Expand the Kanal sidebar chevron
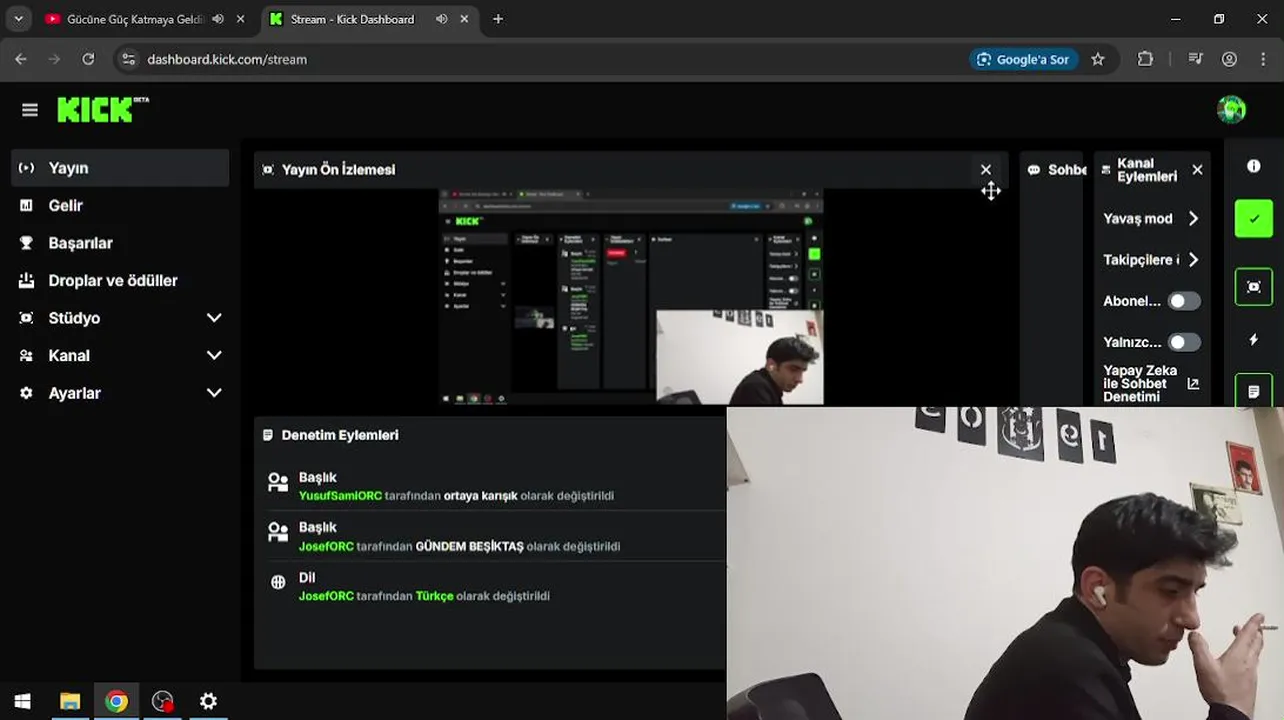 [x=214, y=356]
